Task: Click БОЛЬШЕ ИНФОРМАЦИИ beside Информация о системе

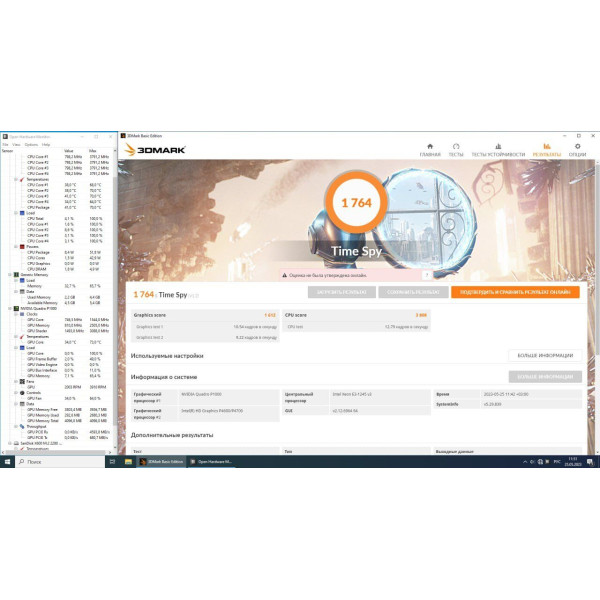Action: click(545, 377)
